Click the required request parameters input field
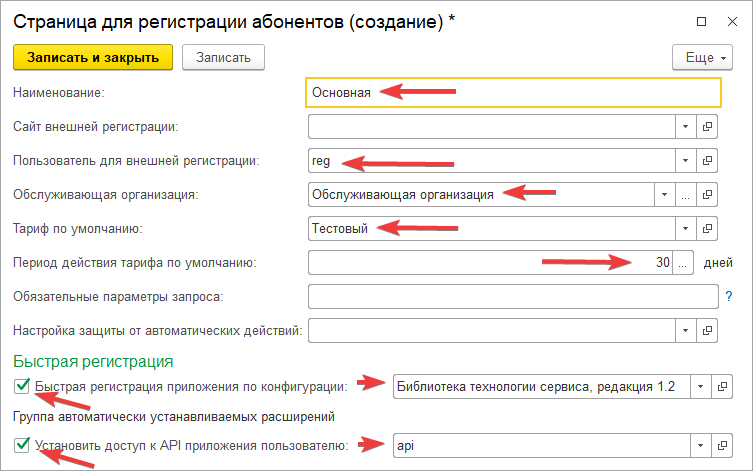Image resolution: width=753 pixels, height=471 pixels. tap(513, 296)
